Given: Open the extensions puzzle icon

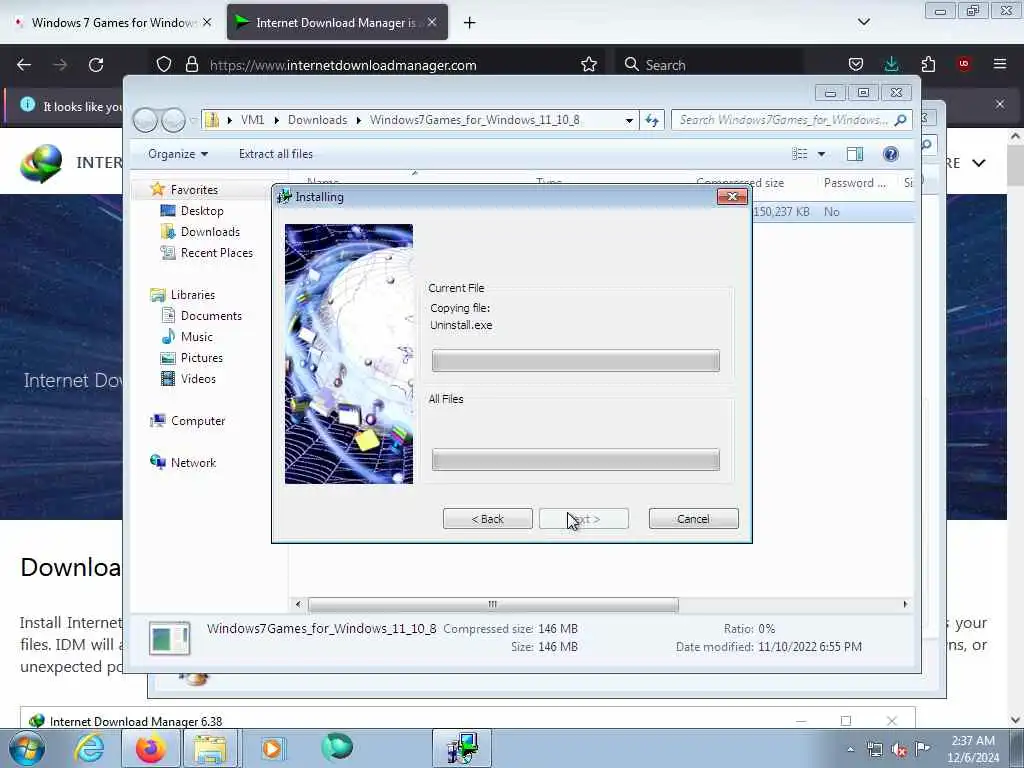Looking at the screenshot, I should click(928, 64).
